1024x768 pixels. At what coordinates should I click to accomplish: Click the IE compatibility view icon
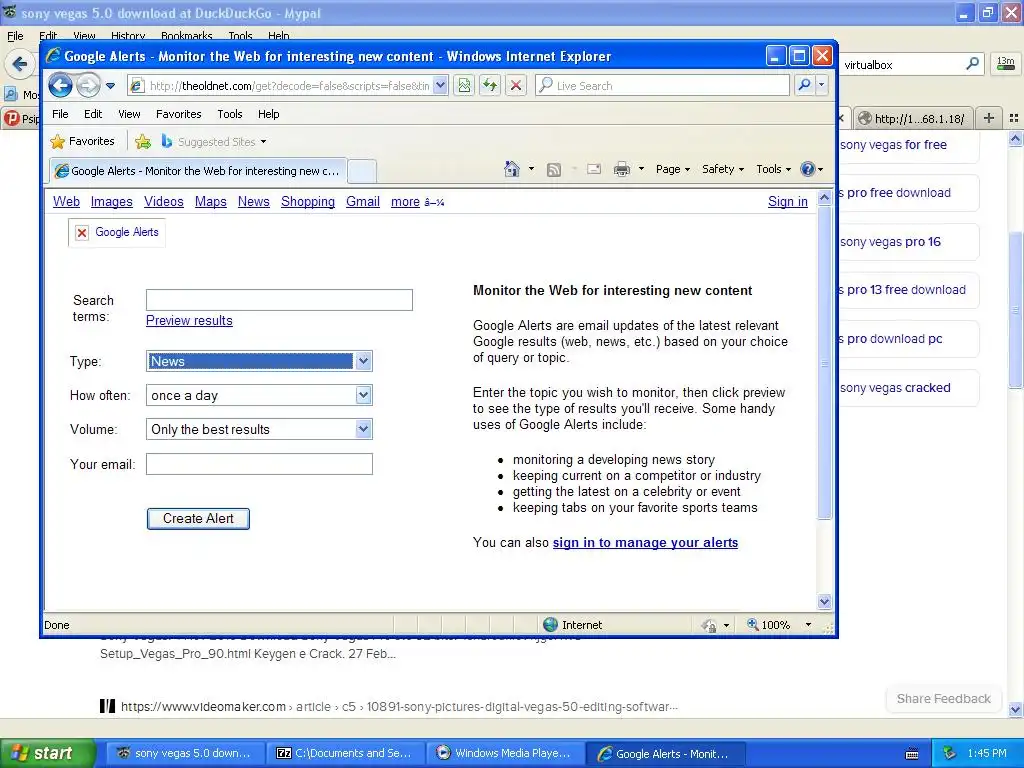coord(464,86)
